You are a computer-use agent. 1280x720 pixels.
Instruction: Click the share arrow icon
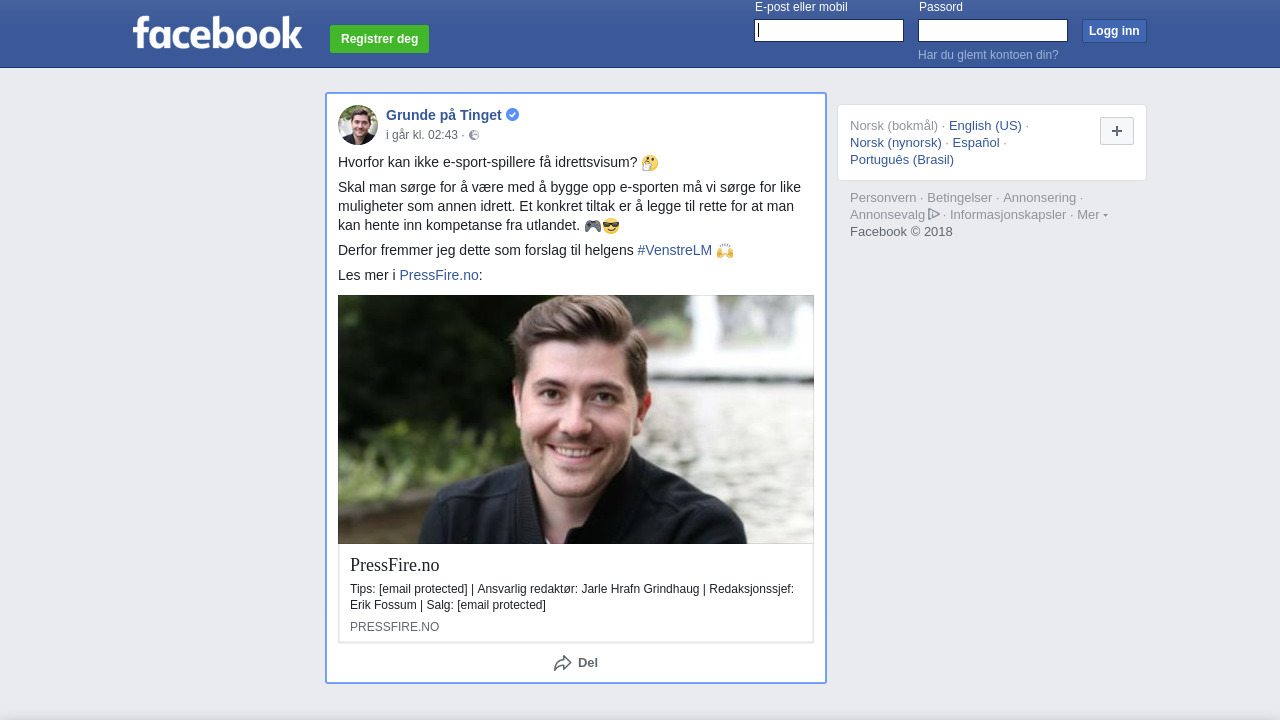pos(563,663)
